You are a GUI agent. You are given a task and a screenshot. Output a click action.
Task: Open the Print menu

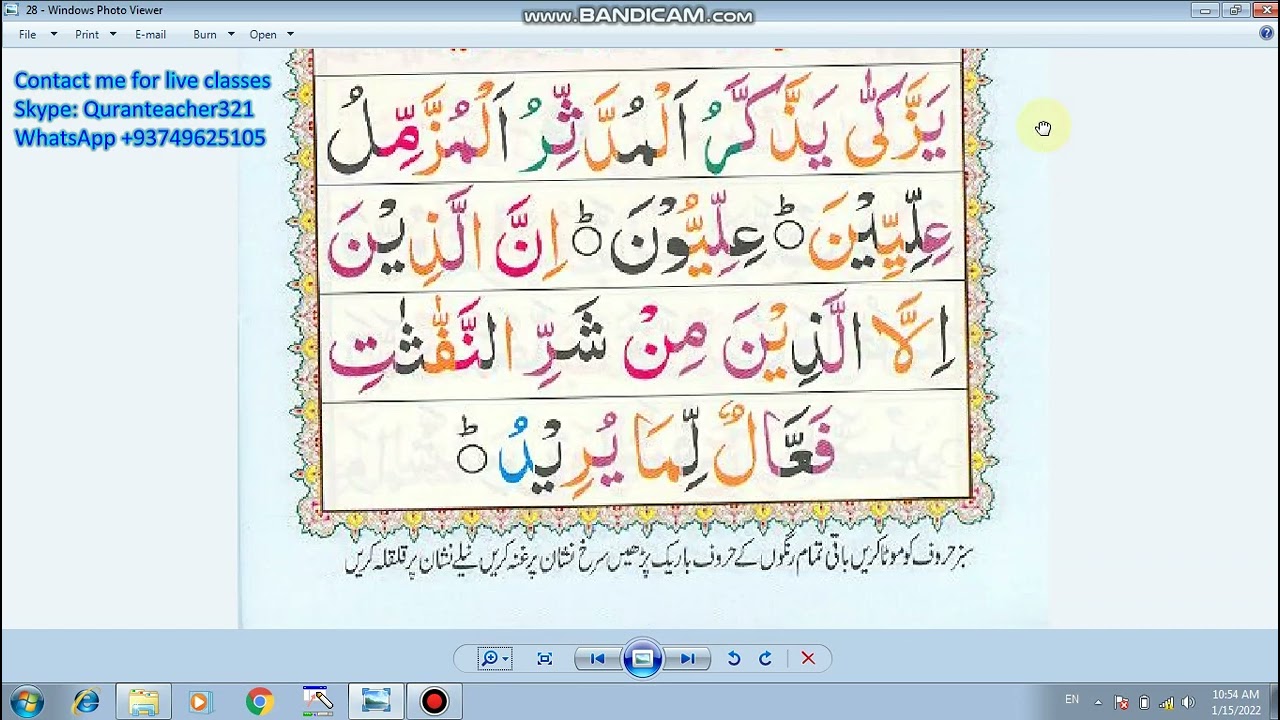click(87, 34)
